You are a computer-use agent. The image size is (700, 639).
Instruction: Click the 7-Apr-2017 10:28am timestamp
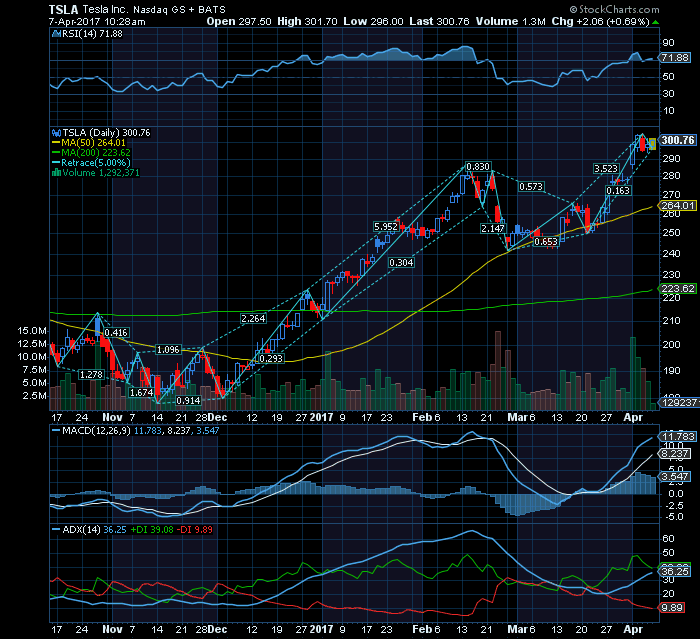pyautogui.click(x=97, y=21)
